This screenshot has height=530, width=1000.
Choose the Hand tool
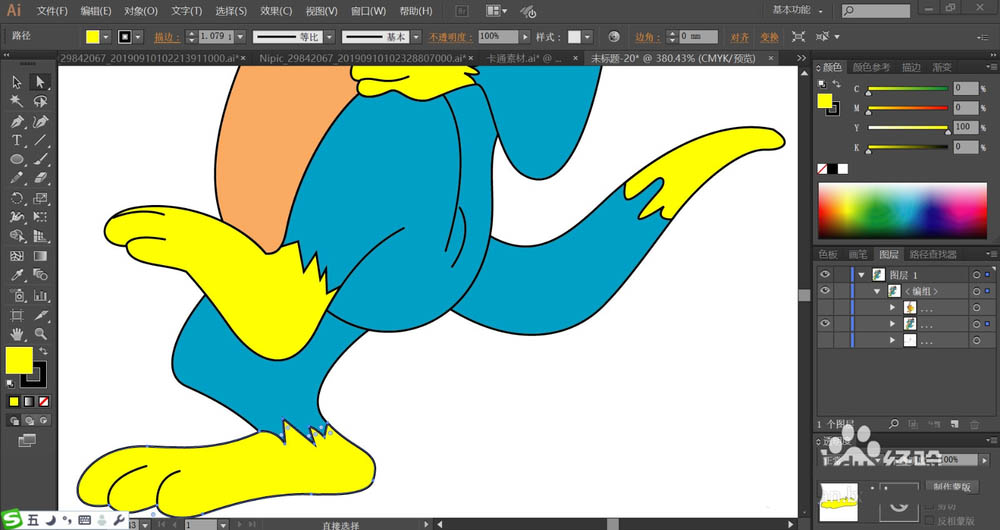17,334
